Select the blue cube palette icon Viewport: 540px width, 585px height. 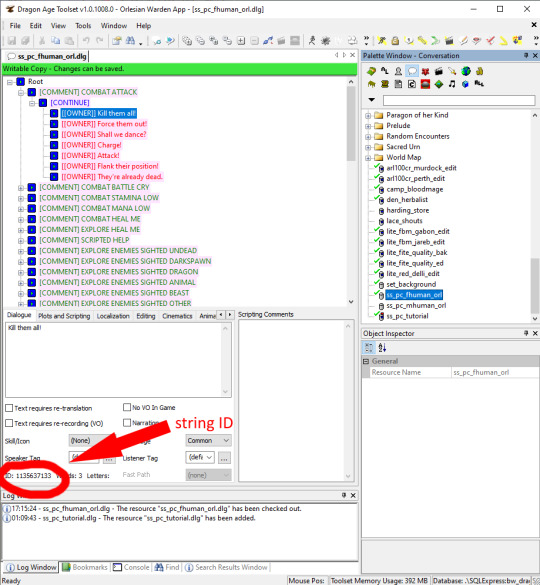[x=465, y=84]
